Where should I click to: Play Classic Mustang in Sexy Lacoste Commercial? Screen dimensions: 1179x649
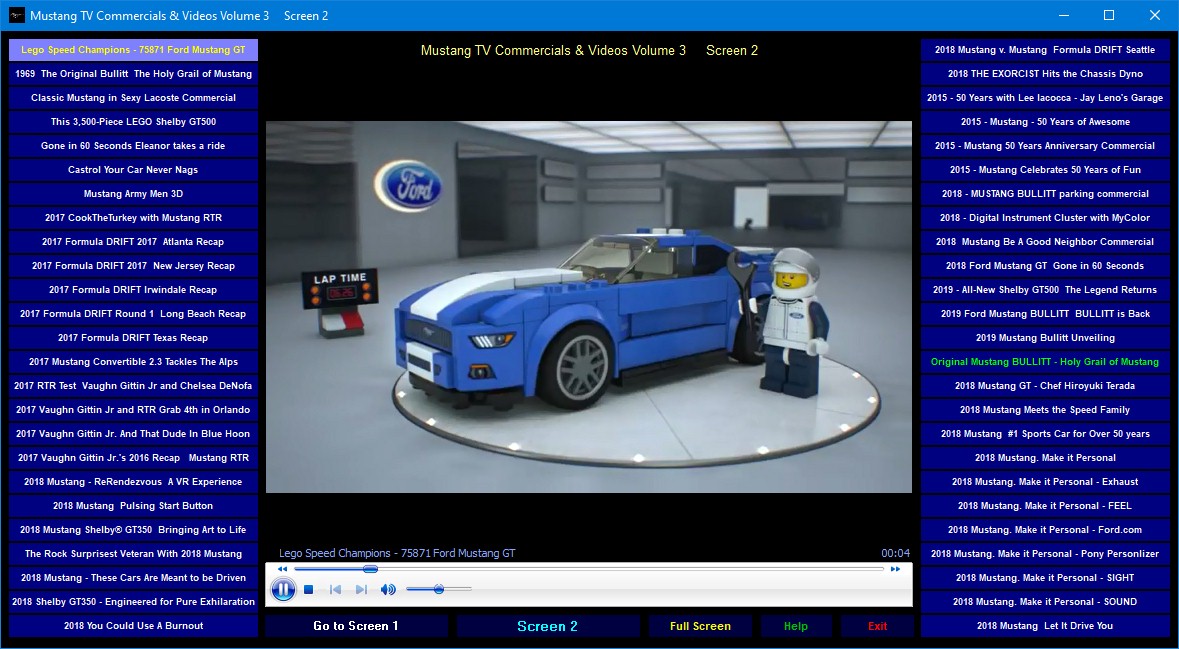click(133, 98)
